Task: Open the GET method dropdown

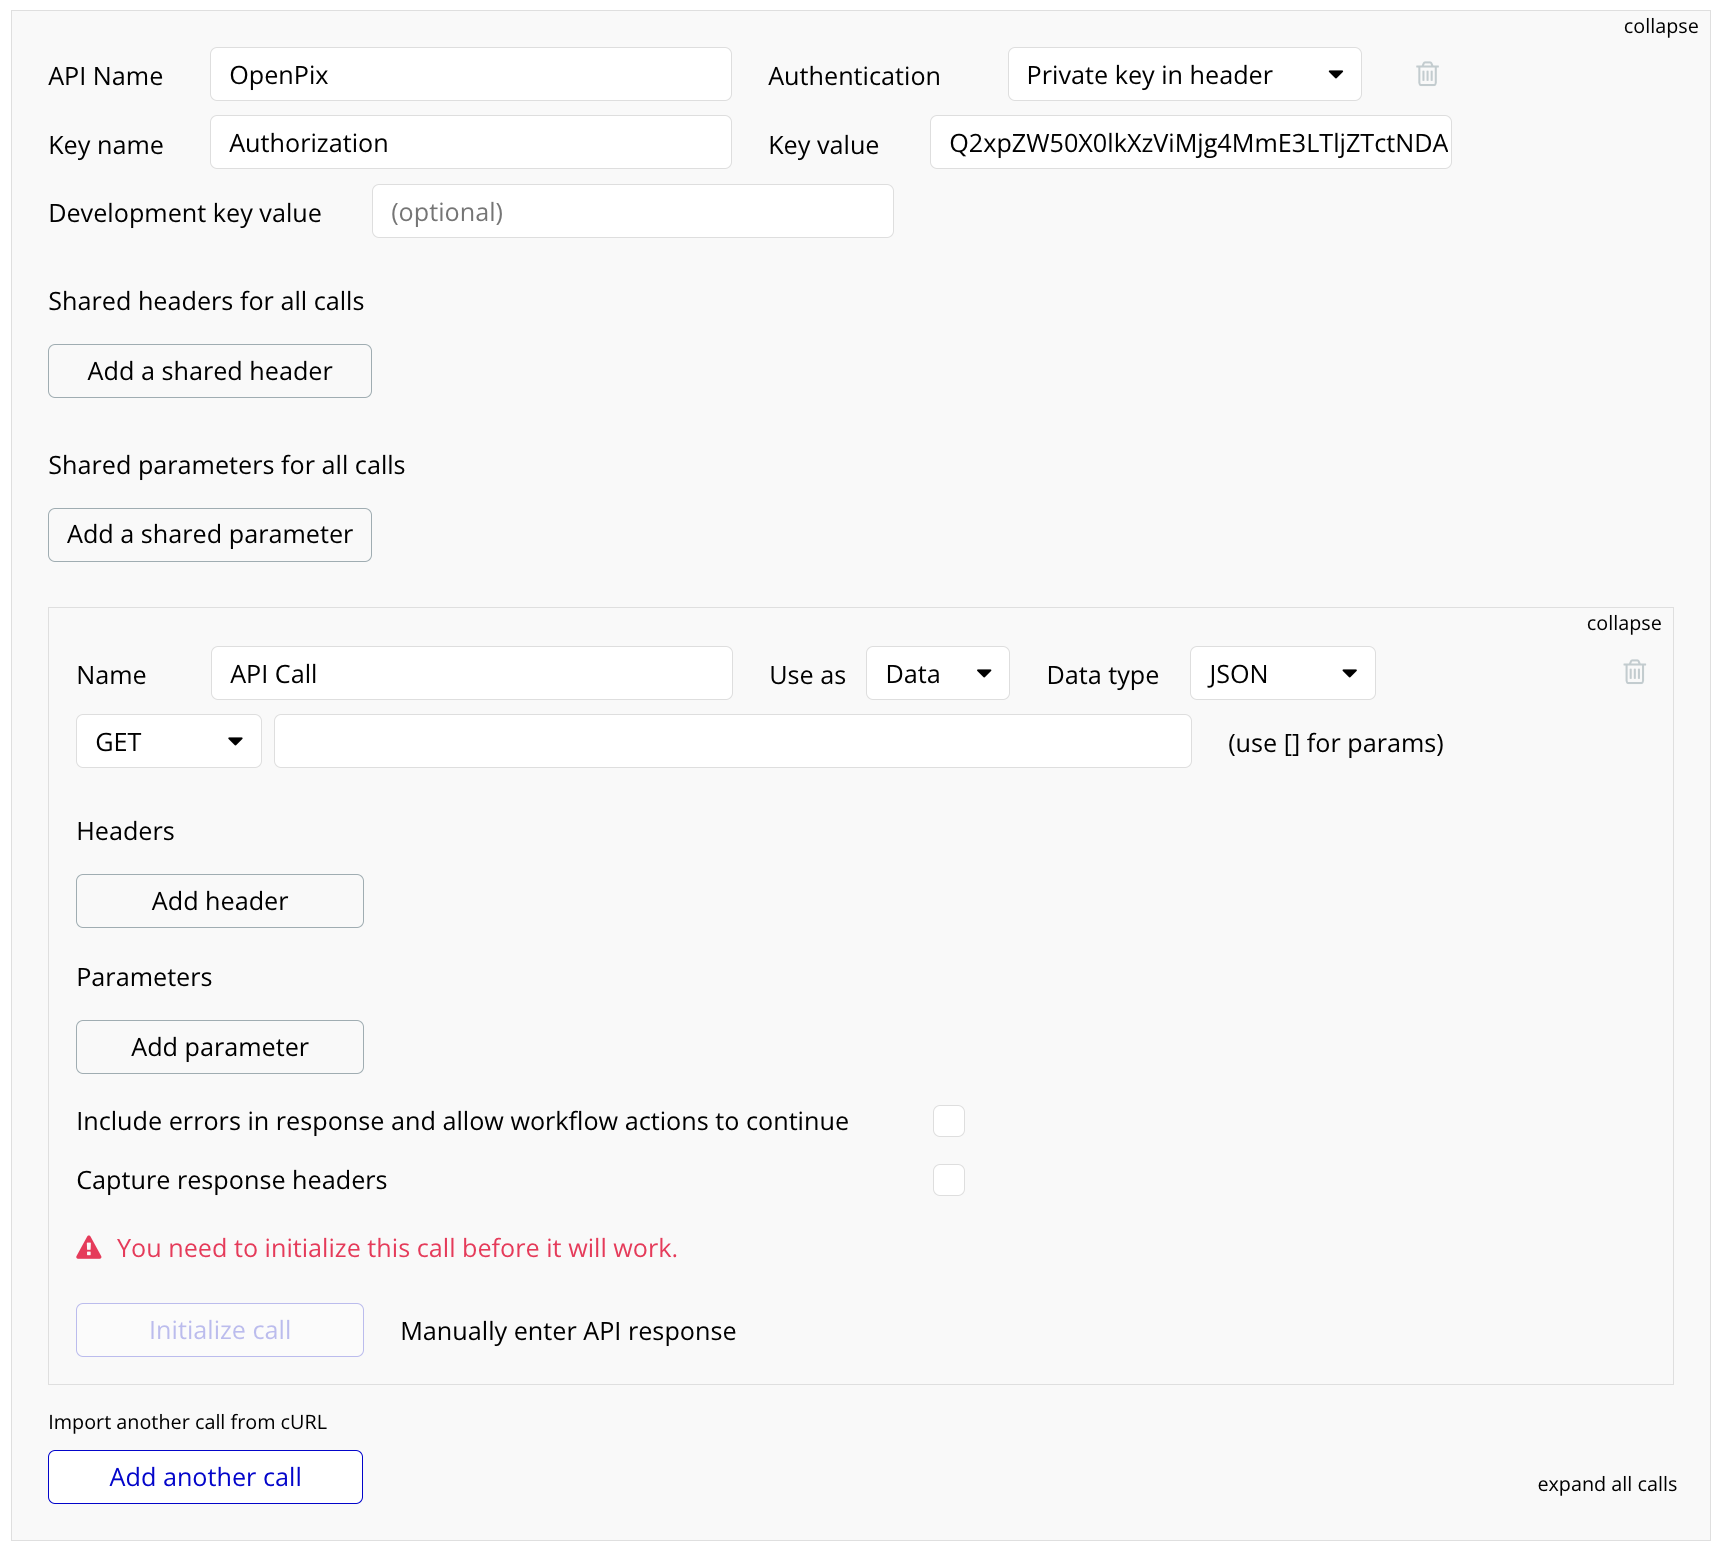Action: coord(167,741)
